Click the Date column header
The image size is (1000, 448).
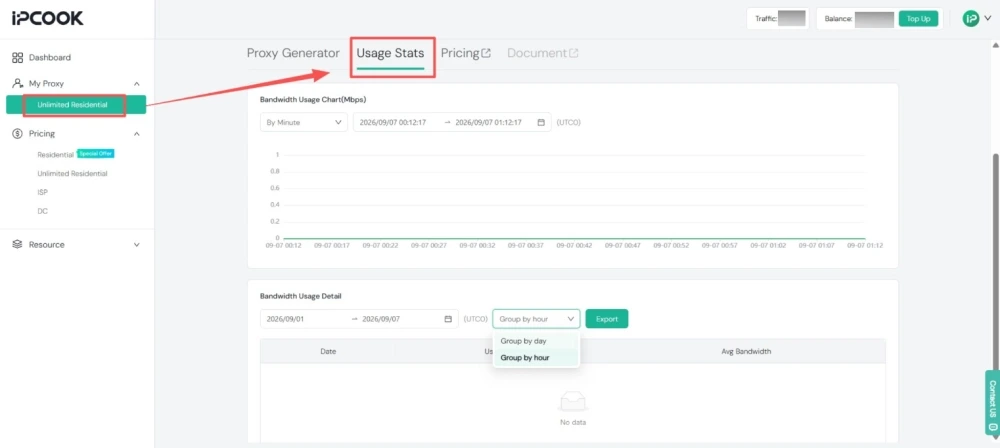(328, 352)
